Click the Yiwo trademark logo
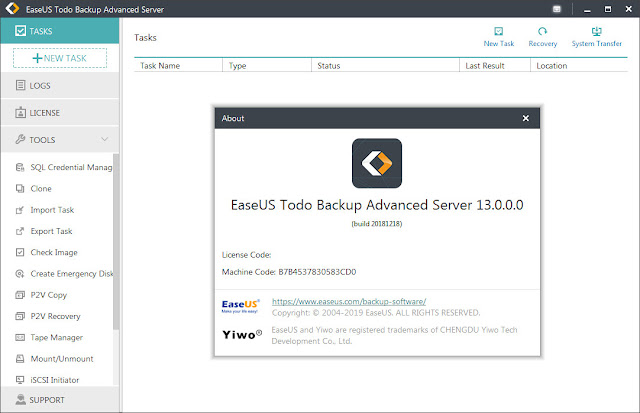 pyautogui.click(x=242, y=335)
